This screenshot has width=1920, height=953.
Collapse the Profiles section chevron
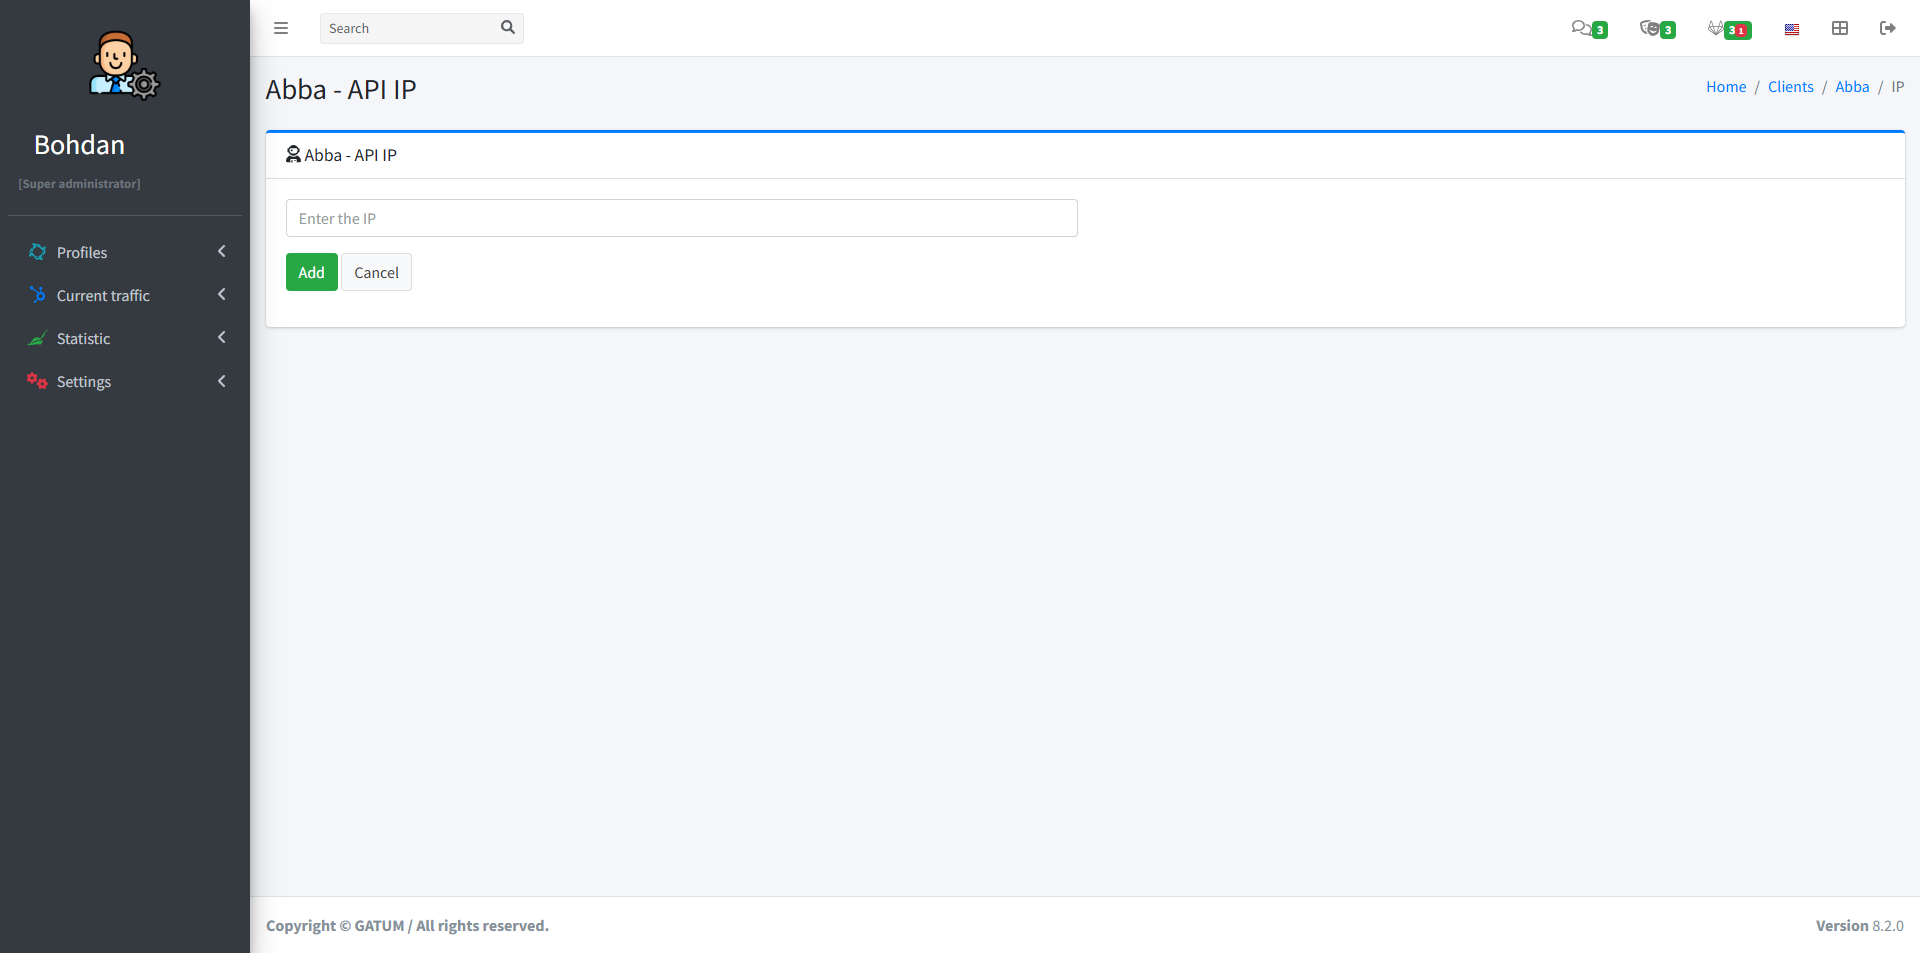(221, 252)
